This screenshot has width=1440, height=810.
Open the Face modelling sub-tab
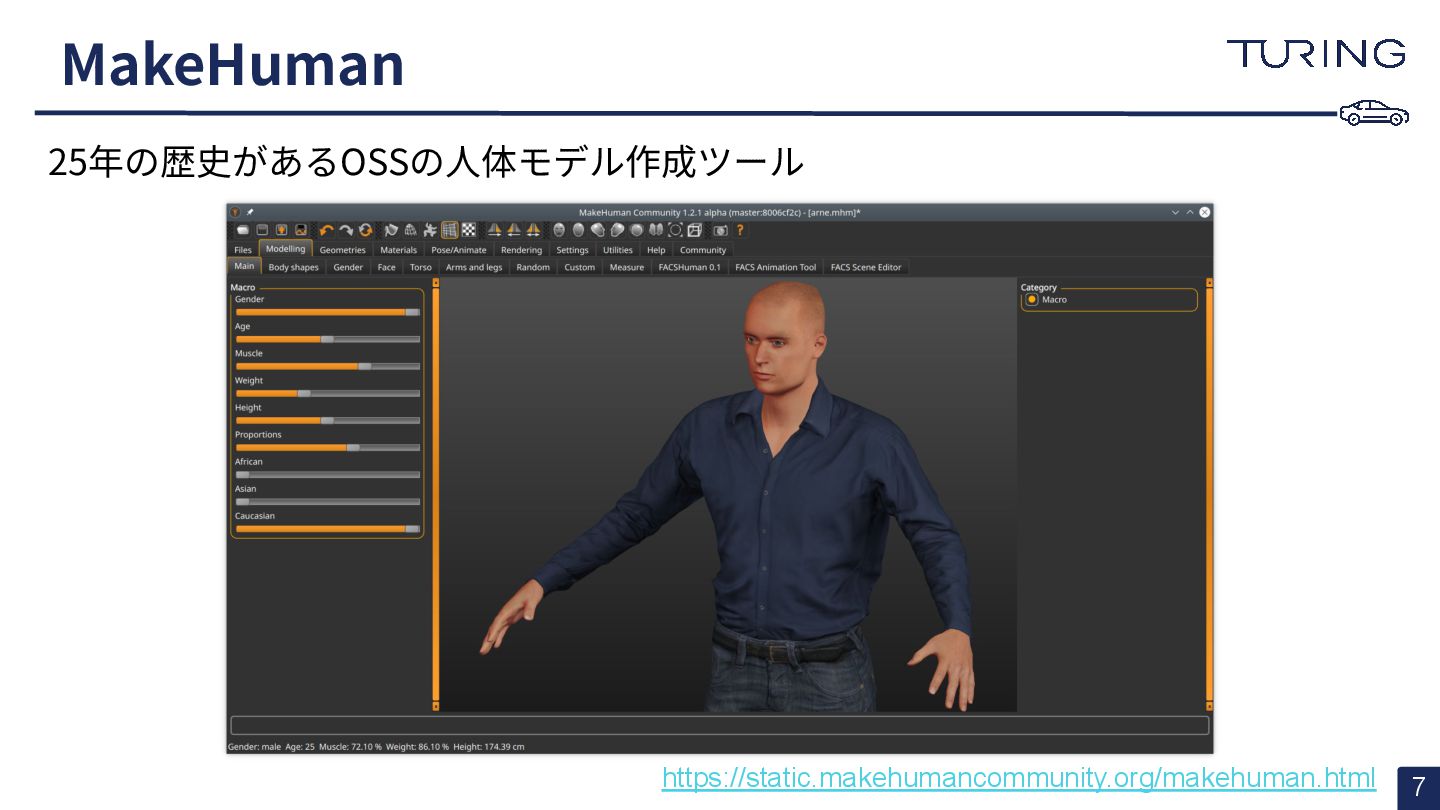click(386, 267)
